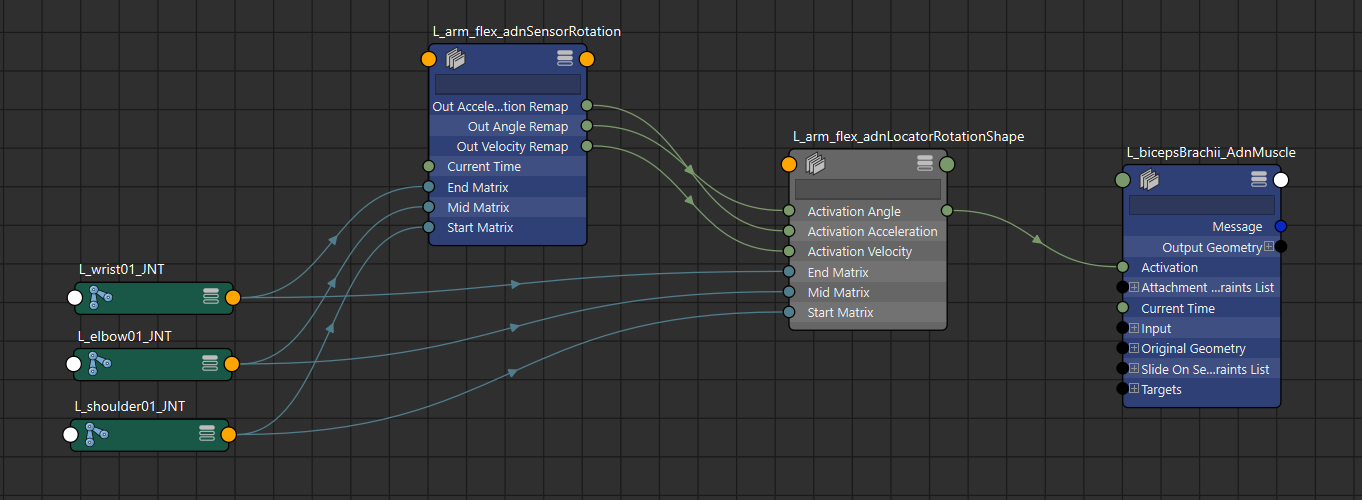Viewport: 1362px width, 500px height.
Task: Click the Activation input port on muscle node
Action: [x=1123, y=267]
